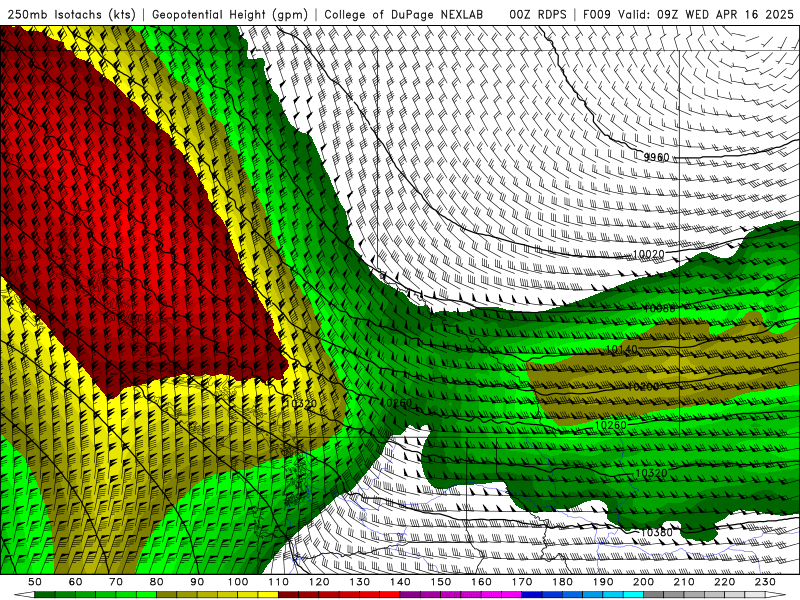This screenshot has height=600, width=800.
Task: Select the dark gray 200–205 kts legend swatch
Action: (654, 595)
